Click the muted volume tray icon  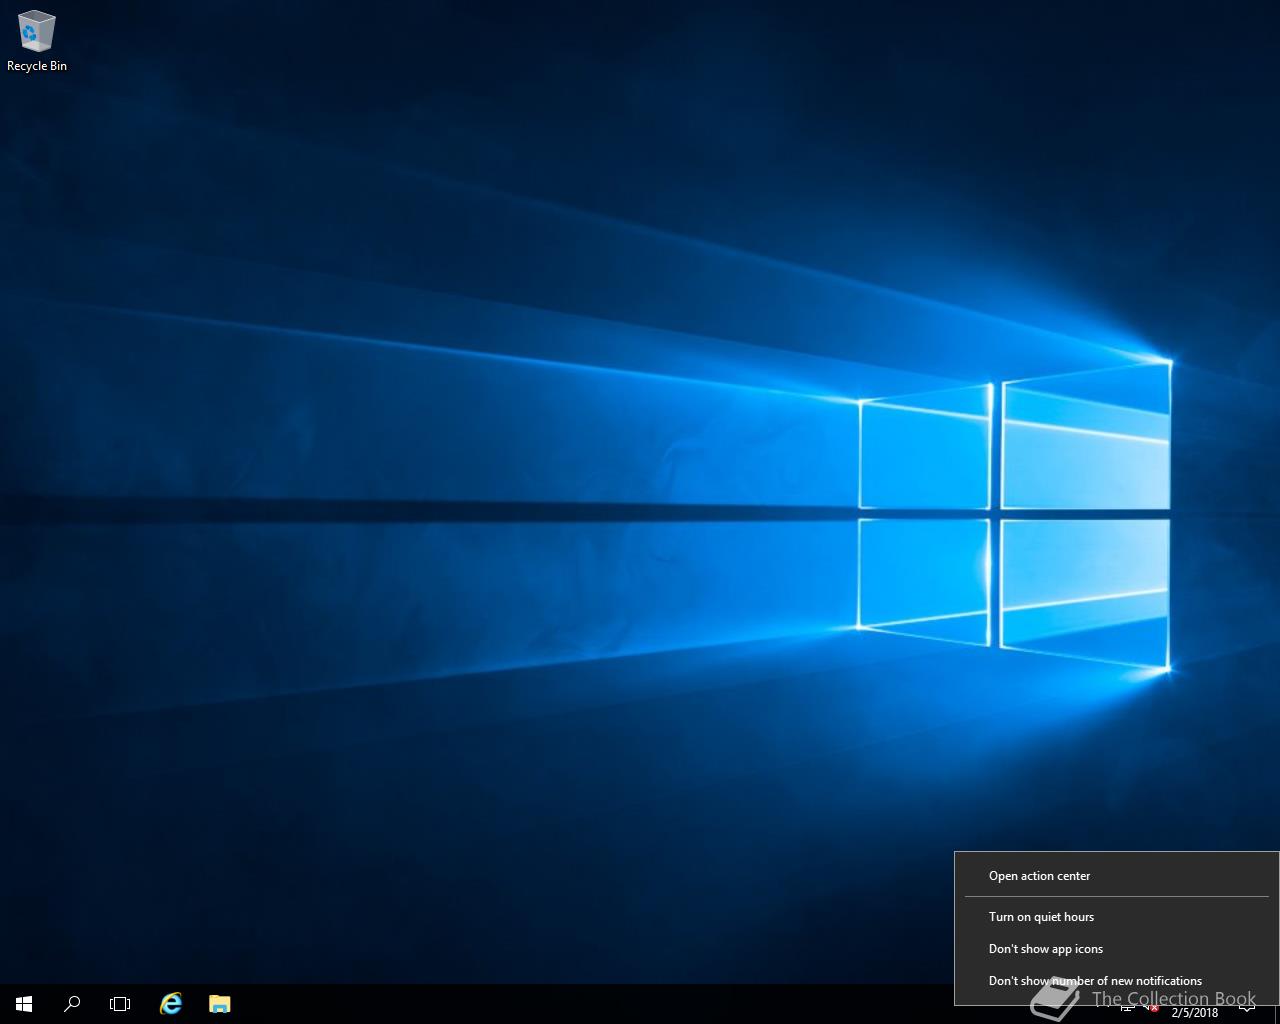pyautogui.click(x=1150, y=1007)
